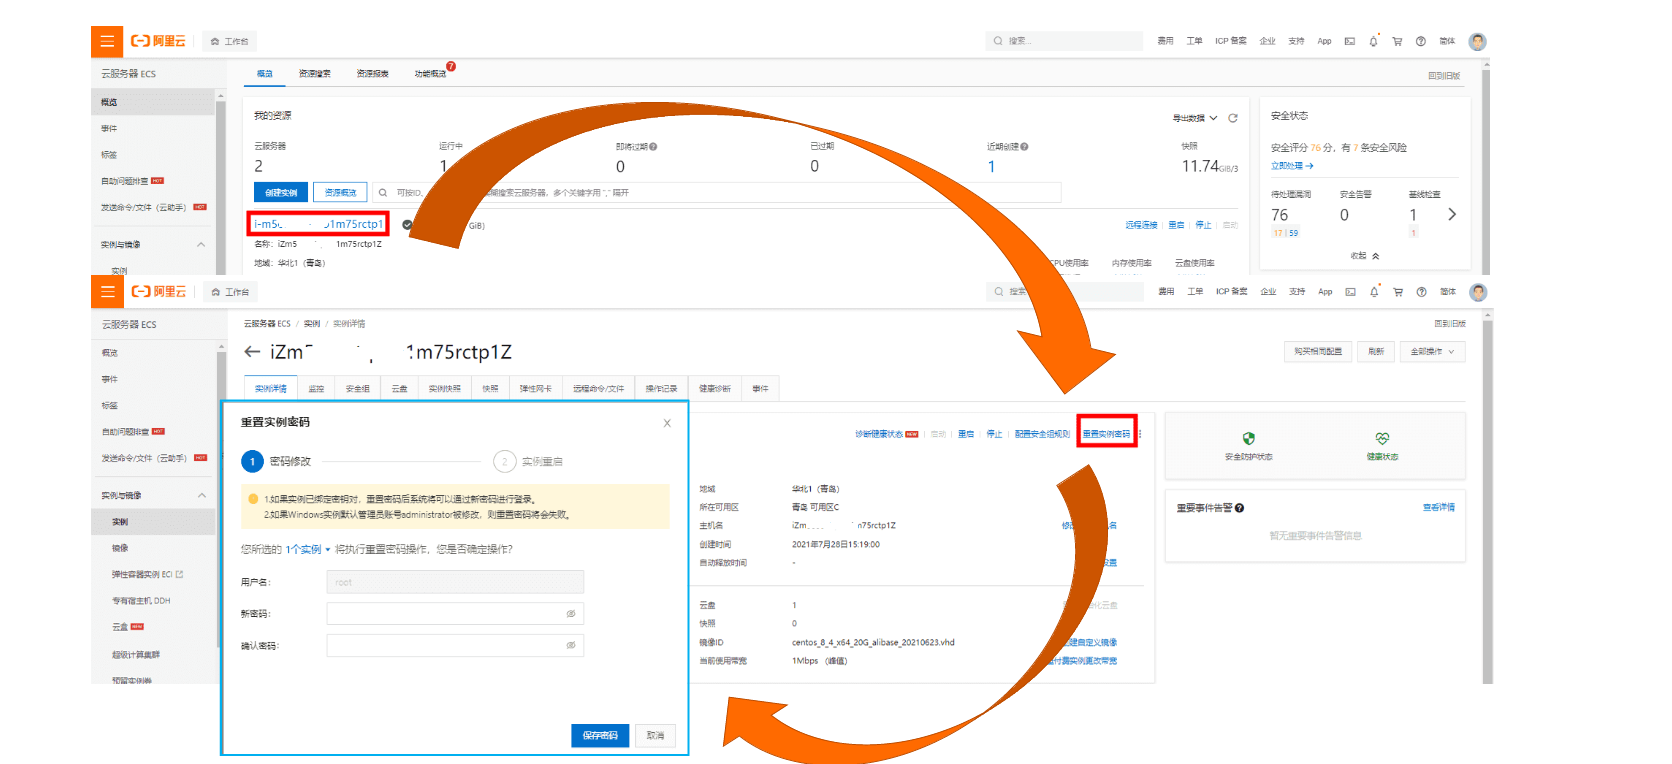This screenshot has width=1672, height=764.
Task: Click the help icon next to 重要事件告警
Action: (x=1239, y=508)
